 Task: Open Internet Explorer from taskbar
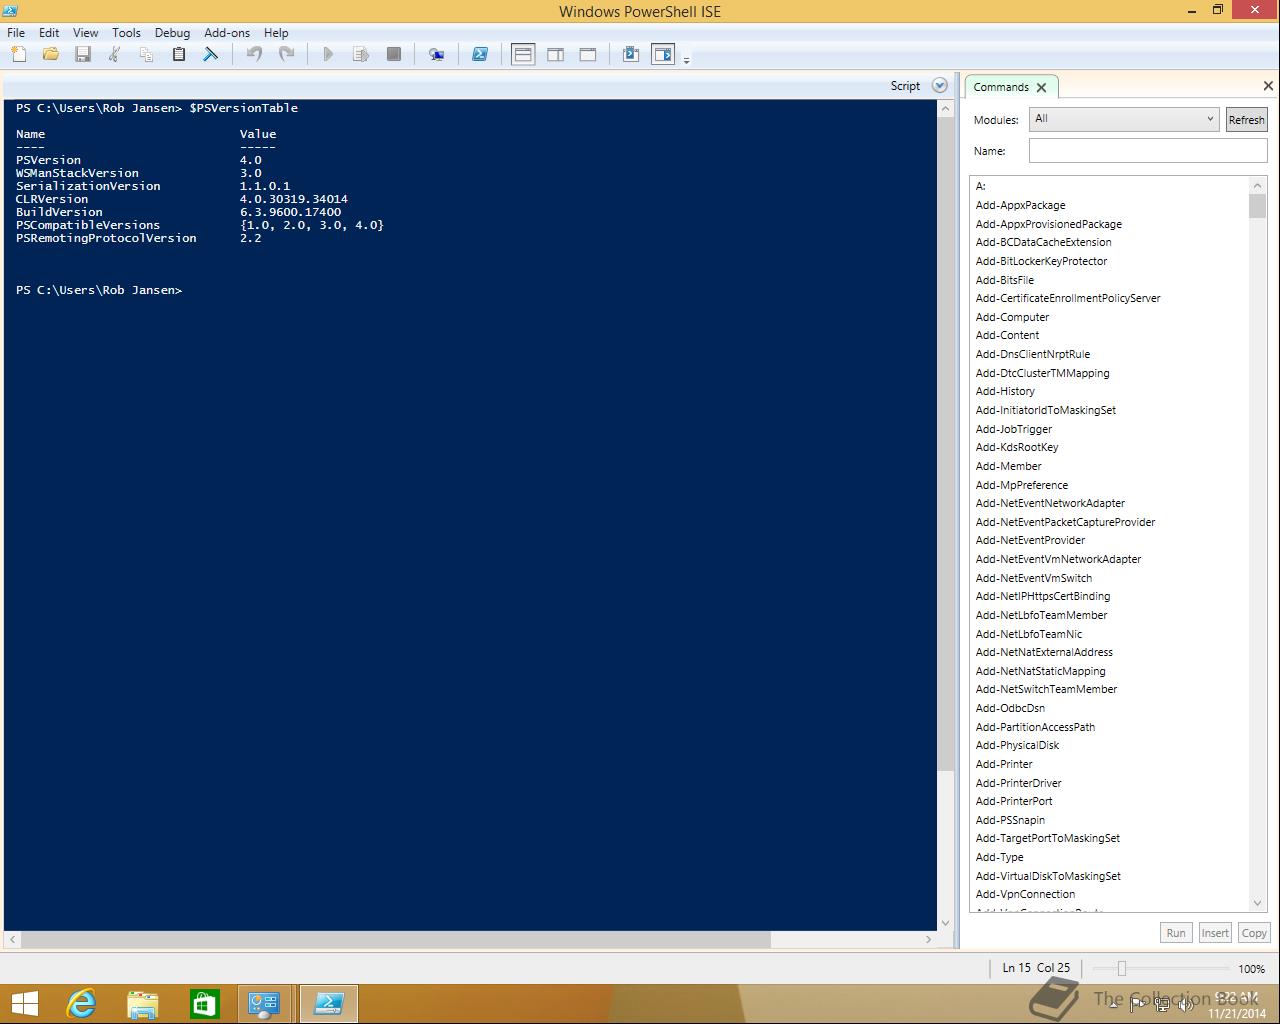81,1004
